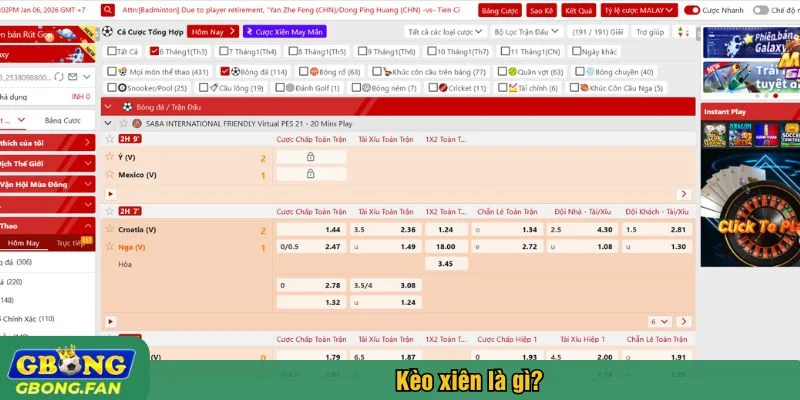Favorite the Mexico (V) team star
Screen dimensions: 800x400
pyautogui.click(x=109, y=174)
